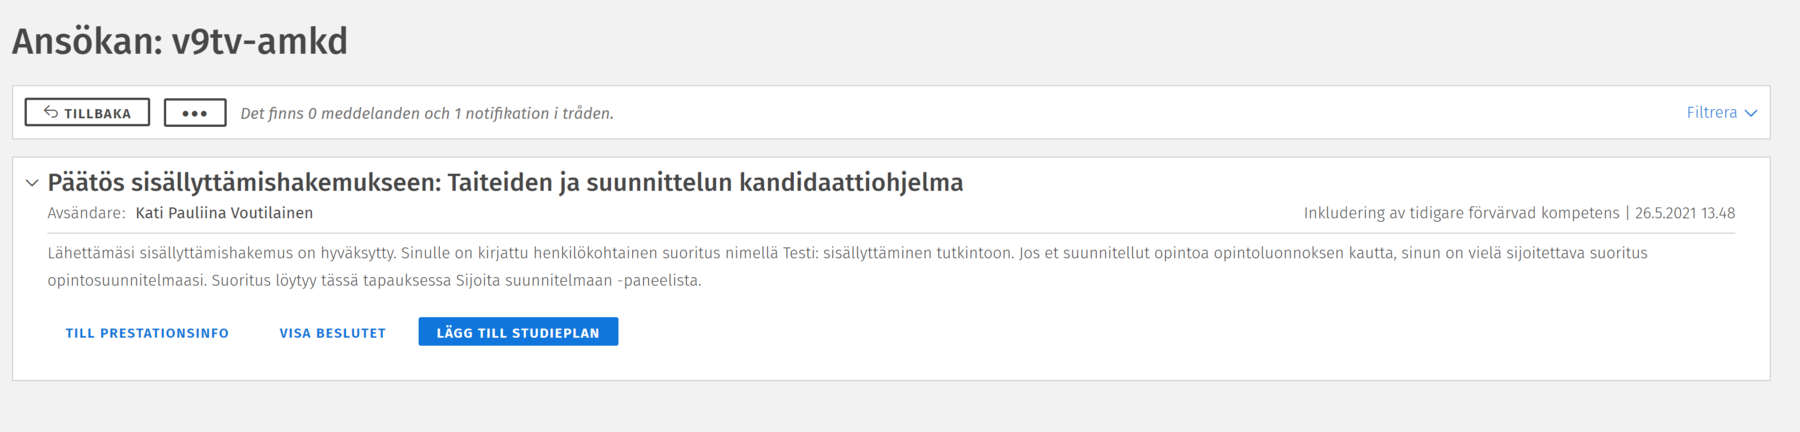Screen dimensions: 1800x432
Task: Click the page heading Ansökan: v9tv-amkd
Action: [x=180, y=42]
